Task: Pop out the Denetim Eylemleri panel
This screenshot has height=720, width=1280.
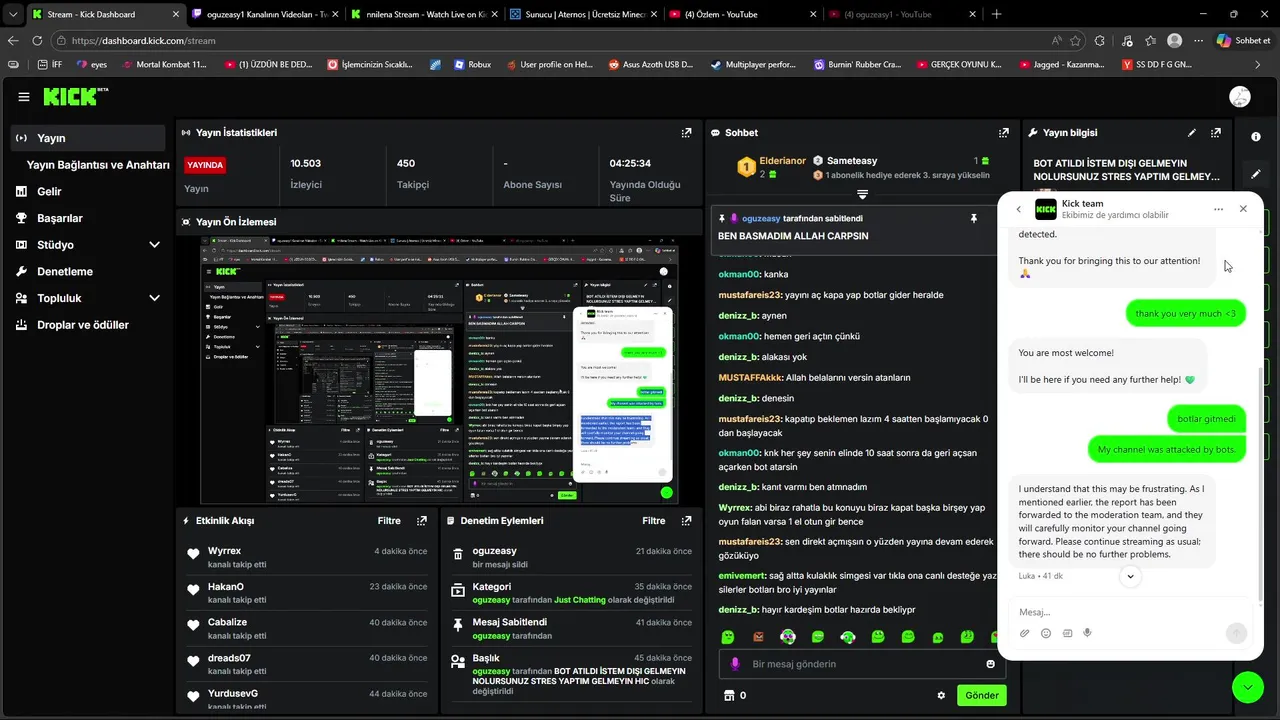Action: coord(686,521)
